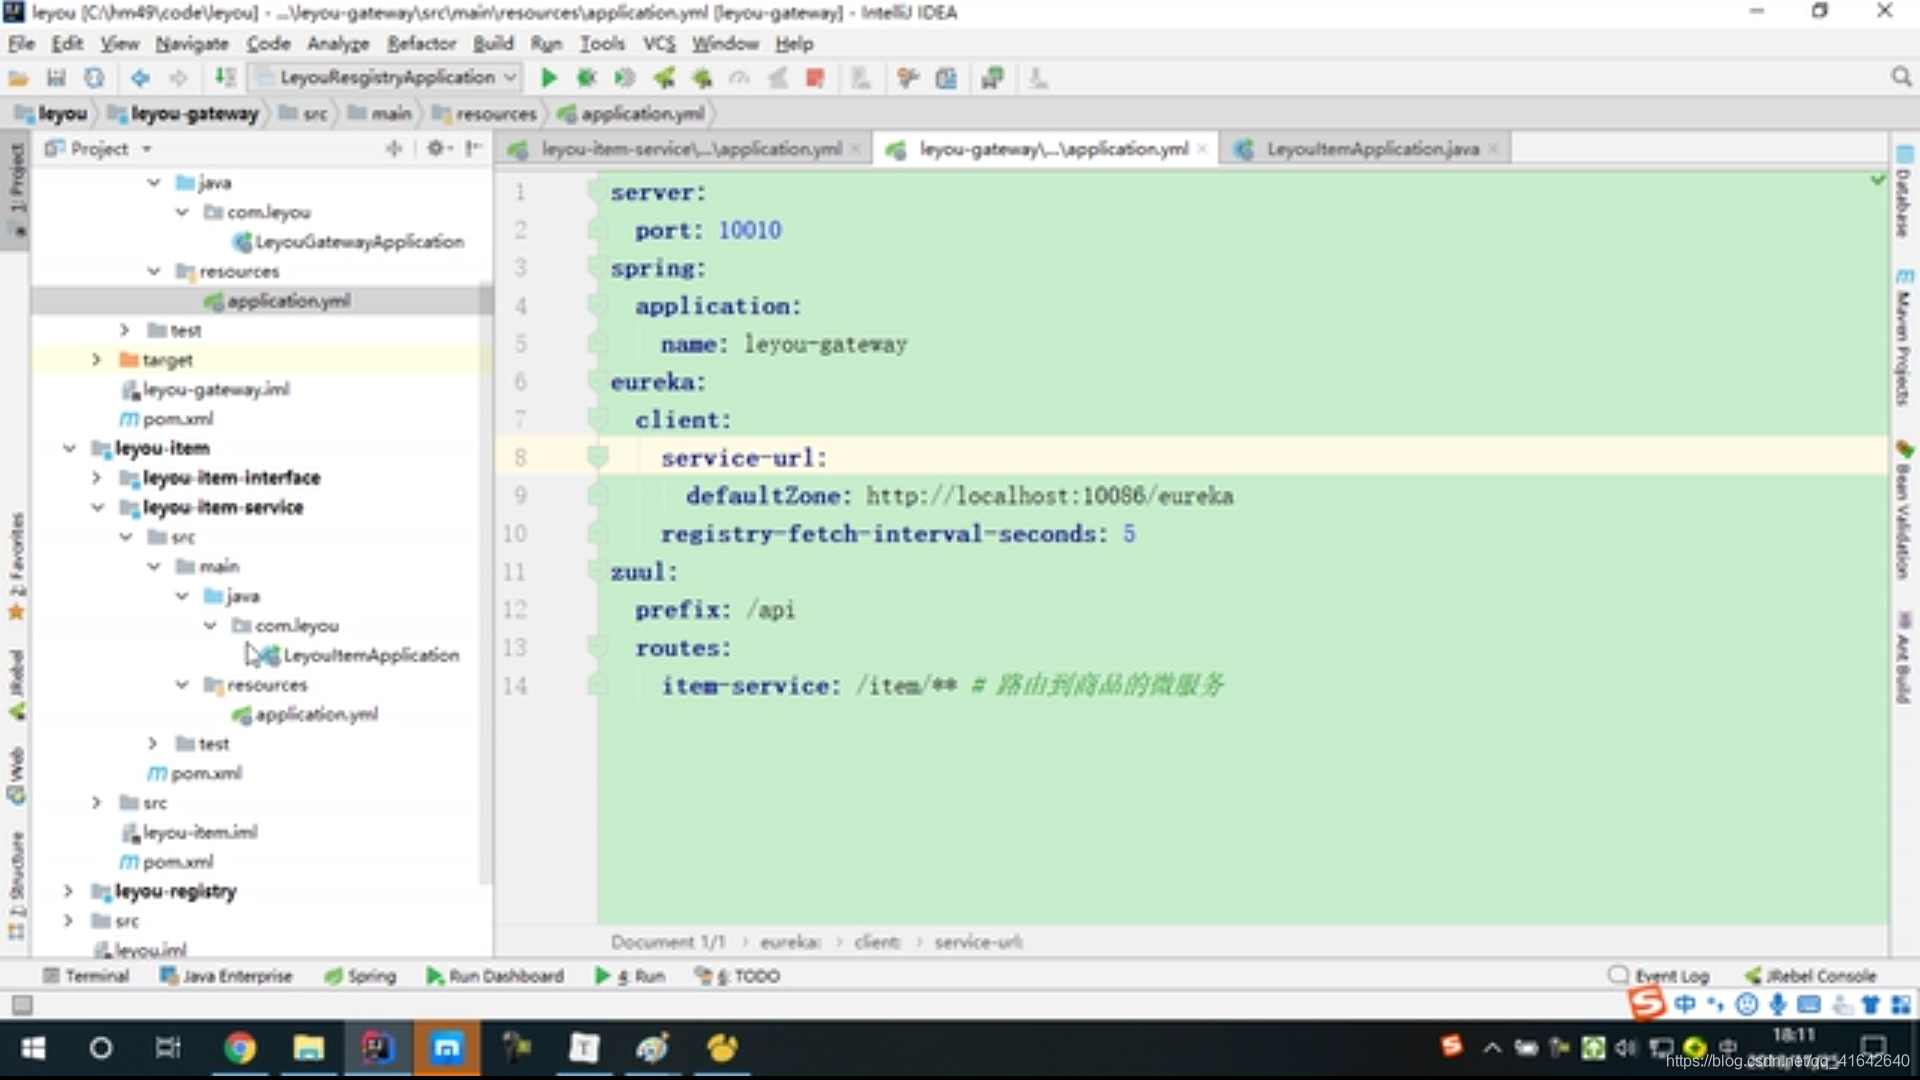Viewport: 1920px width, 1080px height.
Task: Open the Java Enterprise tool window
Action: coord(226,975)
